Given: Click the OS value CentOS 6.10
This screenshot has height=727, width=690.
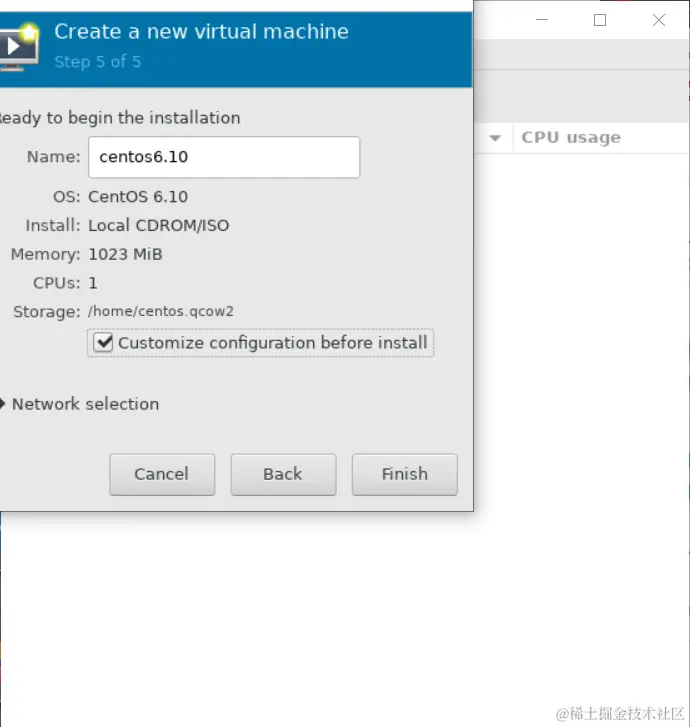Looking at the screenshot, I should click(138, 197).
